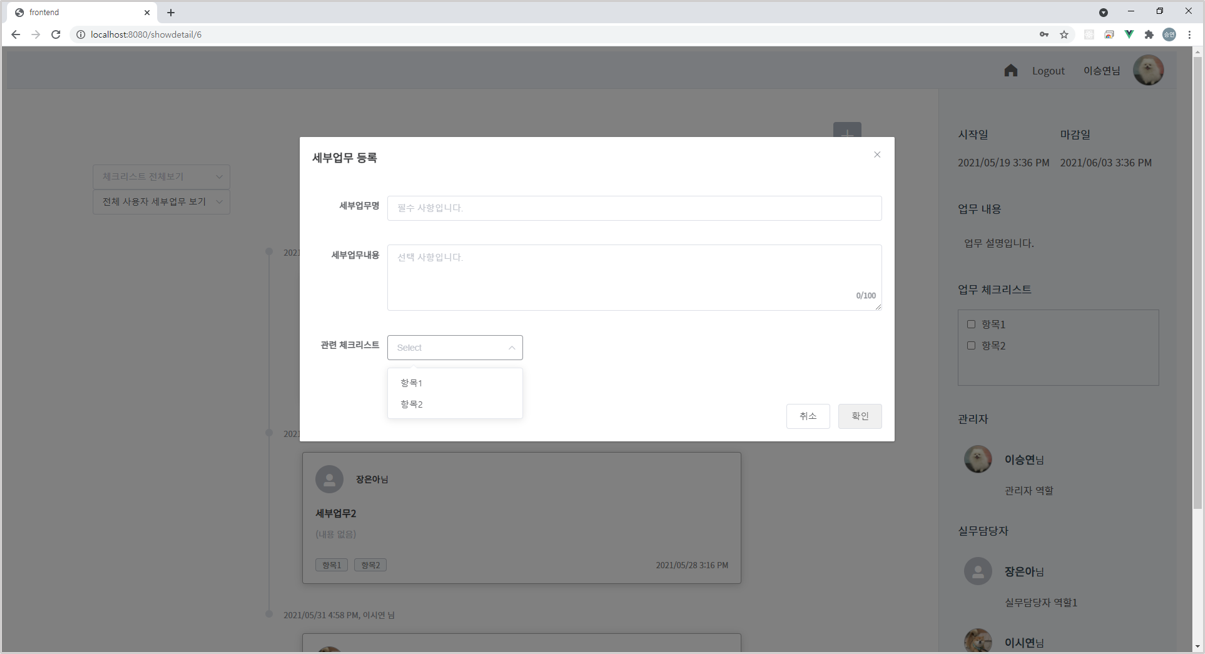Viewport: 1205px width, 654px height.
Task: Open the browser extensions puzzle icon
Action: [1148, 33]
